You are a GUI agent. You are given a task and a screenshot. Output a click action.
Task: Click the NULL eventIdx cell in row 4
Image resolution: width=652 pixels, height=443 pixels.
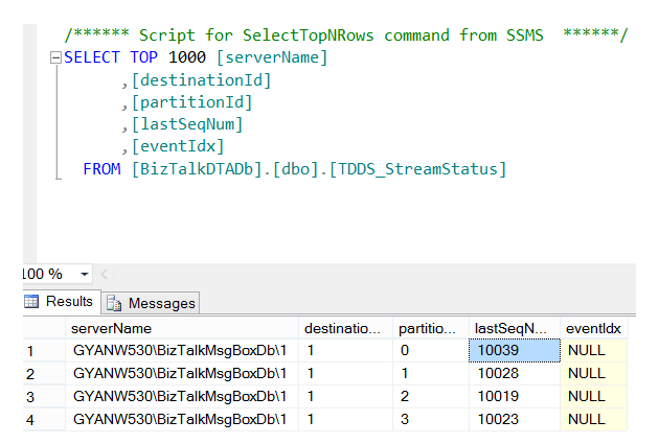pyautogui.click(x=594, y=419)
